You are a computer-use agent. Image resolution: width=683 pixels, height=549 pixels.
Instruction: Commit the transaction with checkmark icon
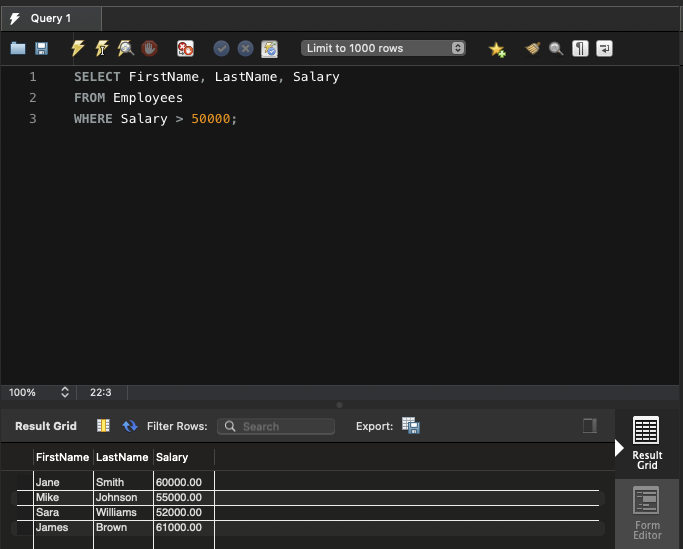[222, 48]
